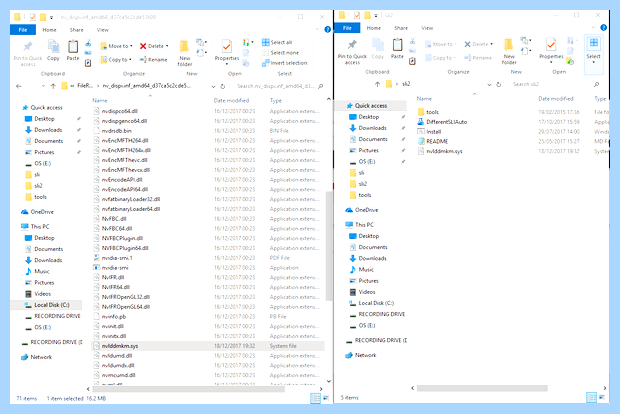Image resolution: width=620 pixels, height=414 pixels.
Task: Click Invert selection in left window
Action: pos(284,63)
